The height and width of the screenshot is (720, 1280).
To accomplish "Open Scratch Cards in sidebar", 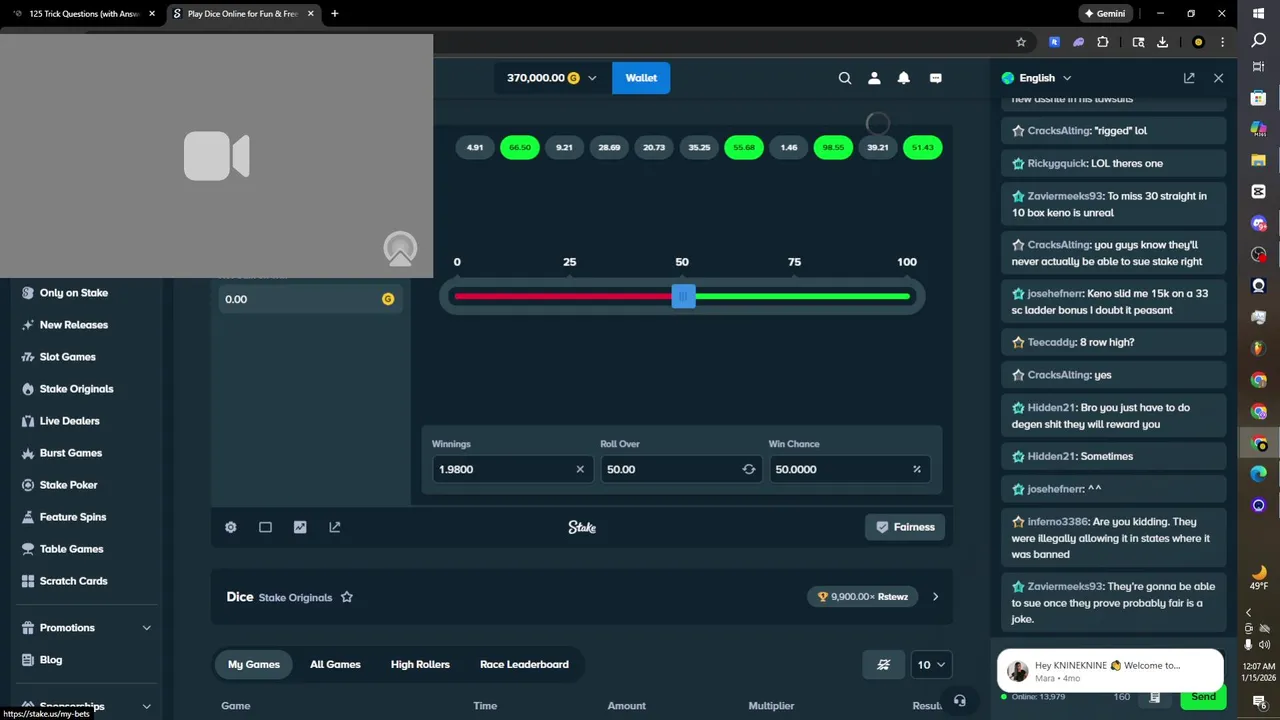I will [73, 581].
